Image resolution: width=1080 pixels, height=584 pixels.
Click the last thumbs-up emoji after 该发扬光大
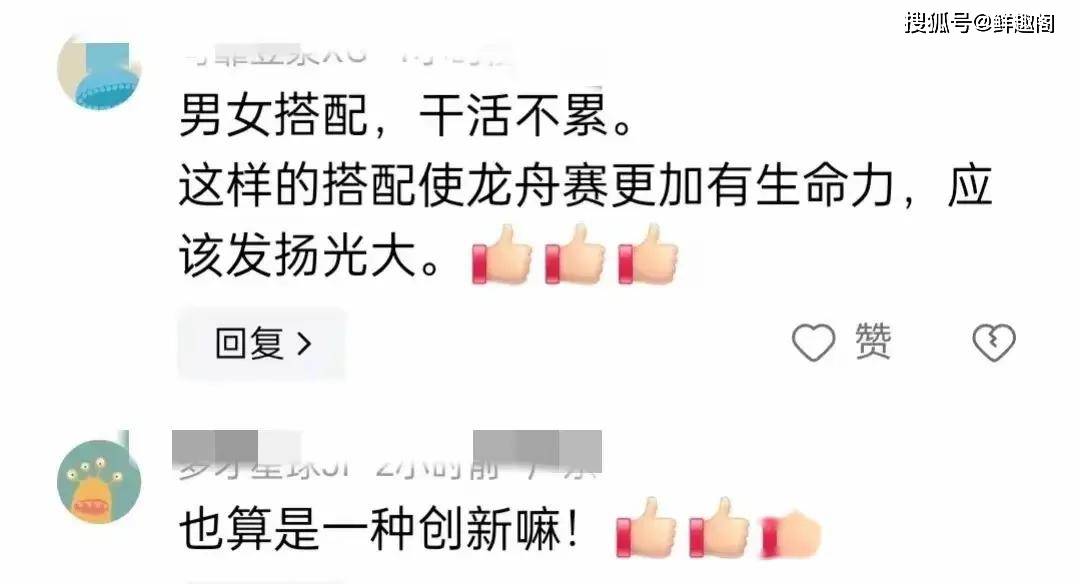point(647,255)
